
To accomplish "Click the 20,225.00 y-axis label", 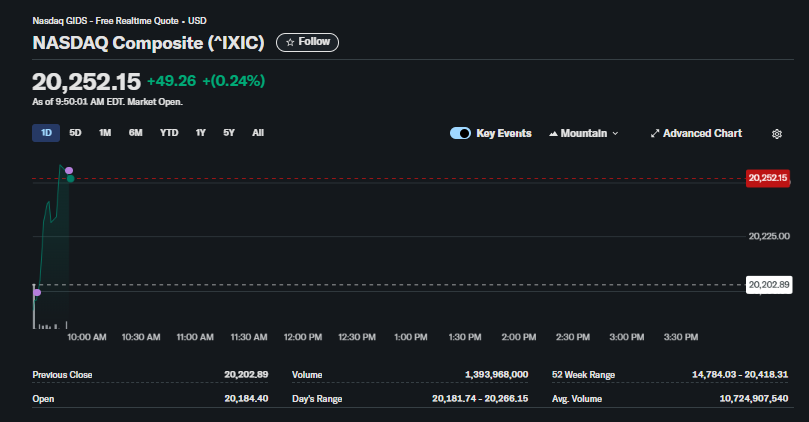I will [x=769, y=236].
